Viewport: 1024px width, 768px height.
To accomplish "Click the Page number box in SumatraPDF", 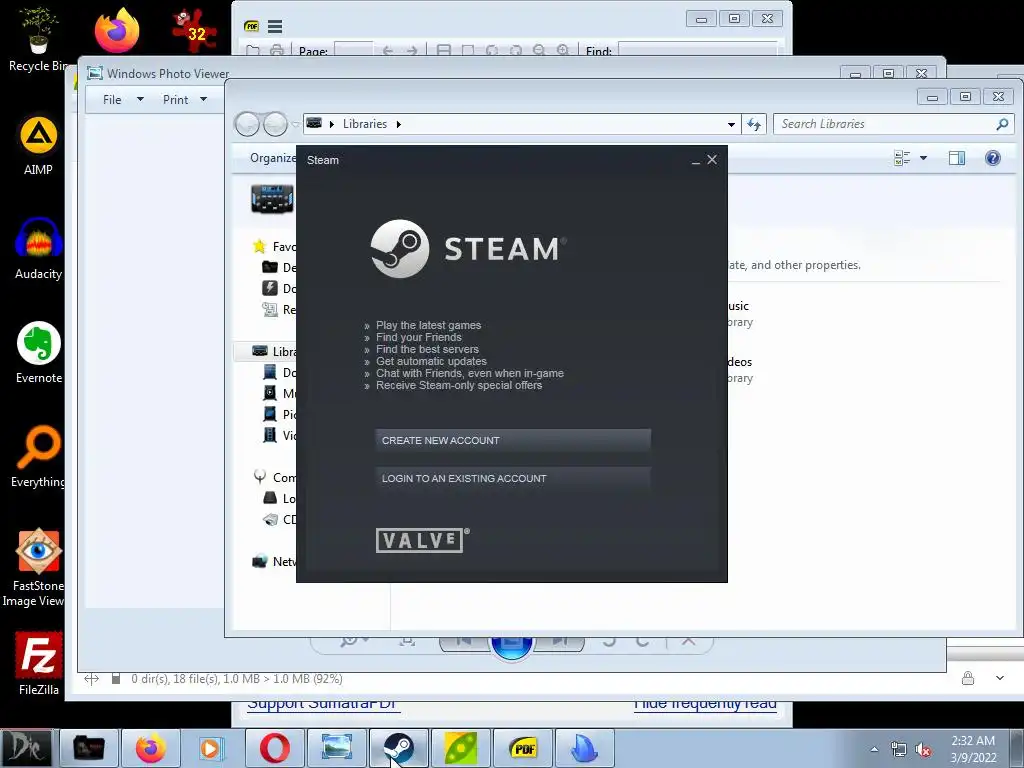I will click(x=353, y=50).
